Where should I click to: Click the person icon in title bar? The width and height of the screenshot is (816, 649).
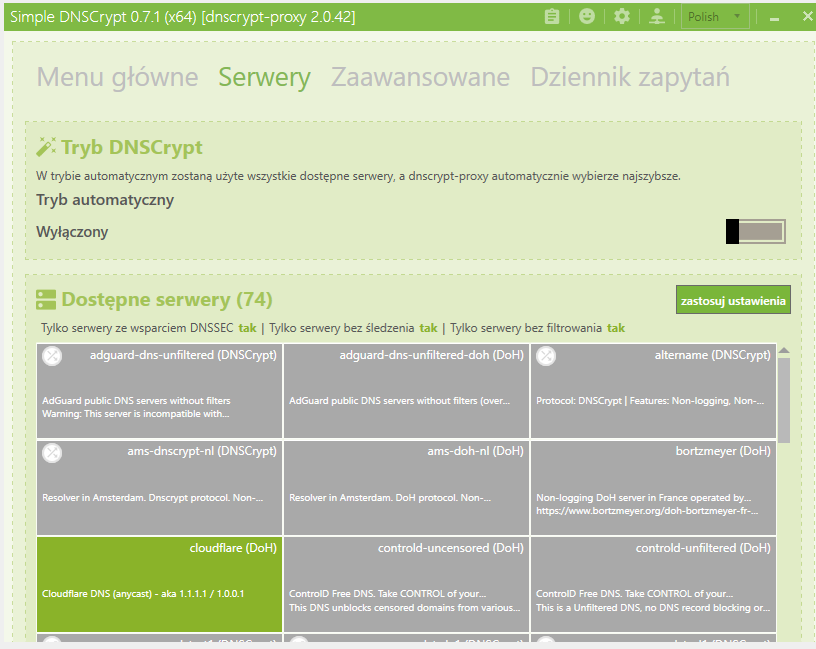[x=657, y=16]
